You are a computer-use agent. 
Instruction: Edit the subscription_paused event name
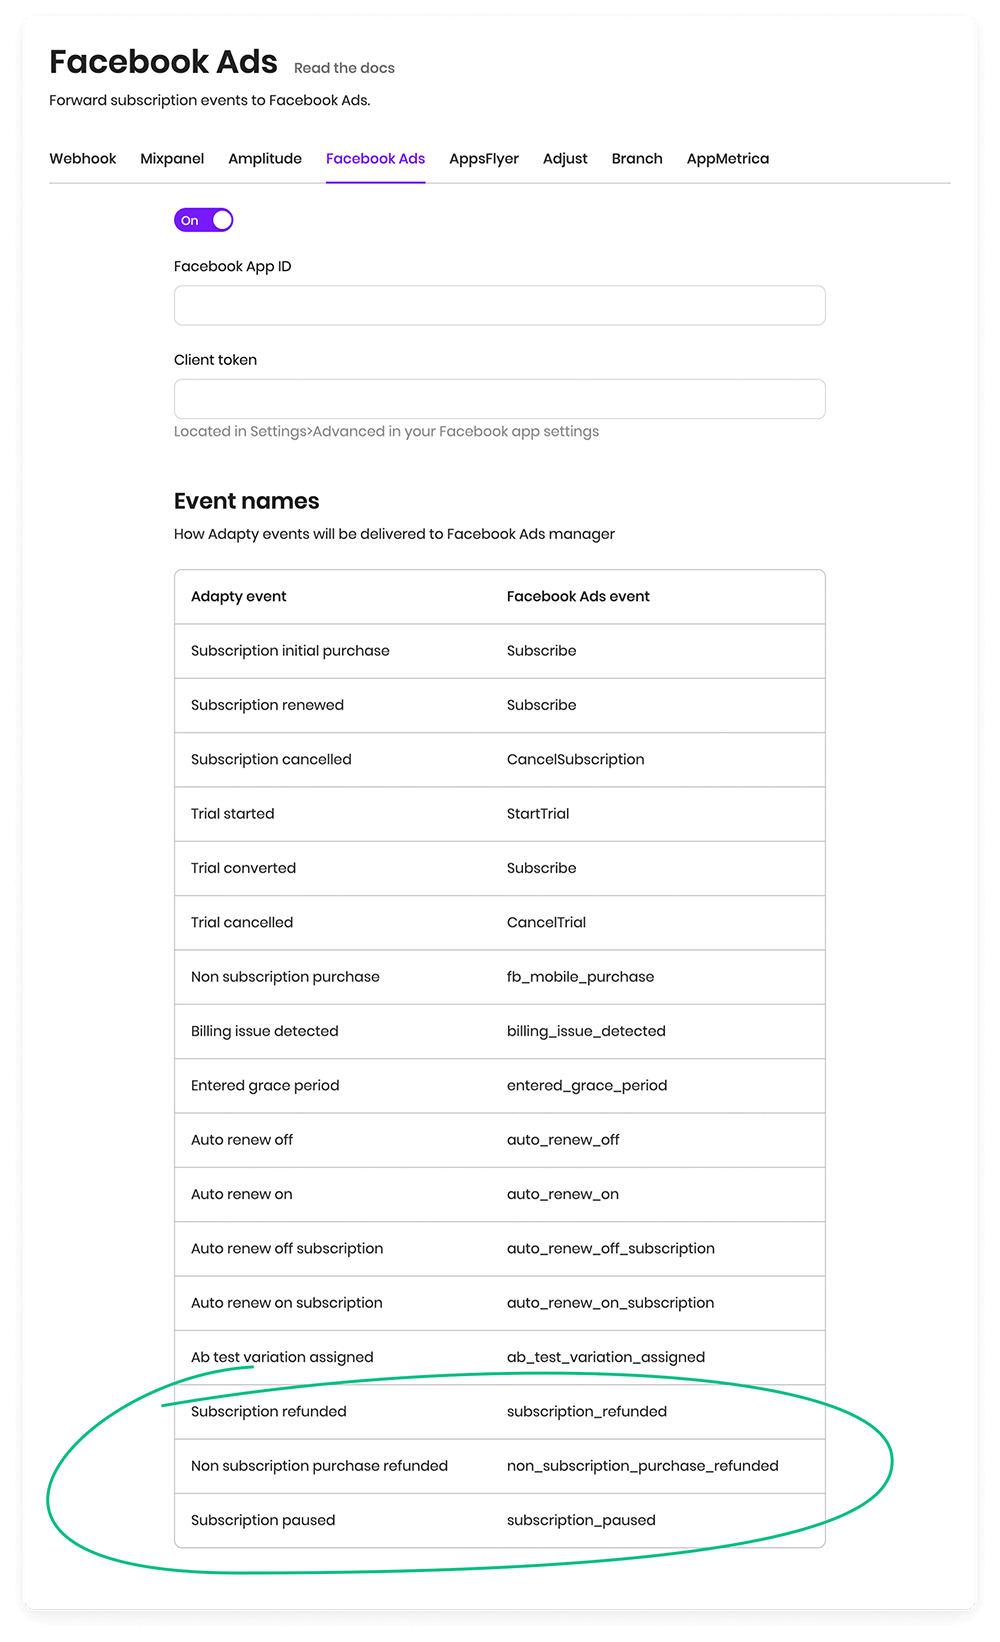pyautogui.click(x=581, y=1520)
